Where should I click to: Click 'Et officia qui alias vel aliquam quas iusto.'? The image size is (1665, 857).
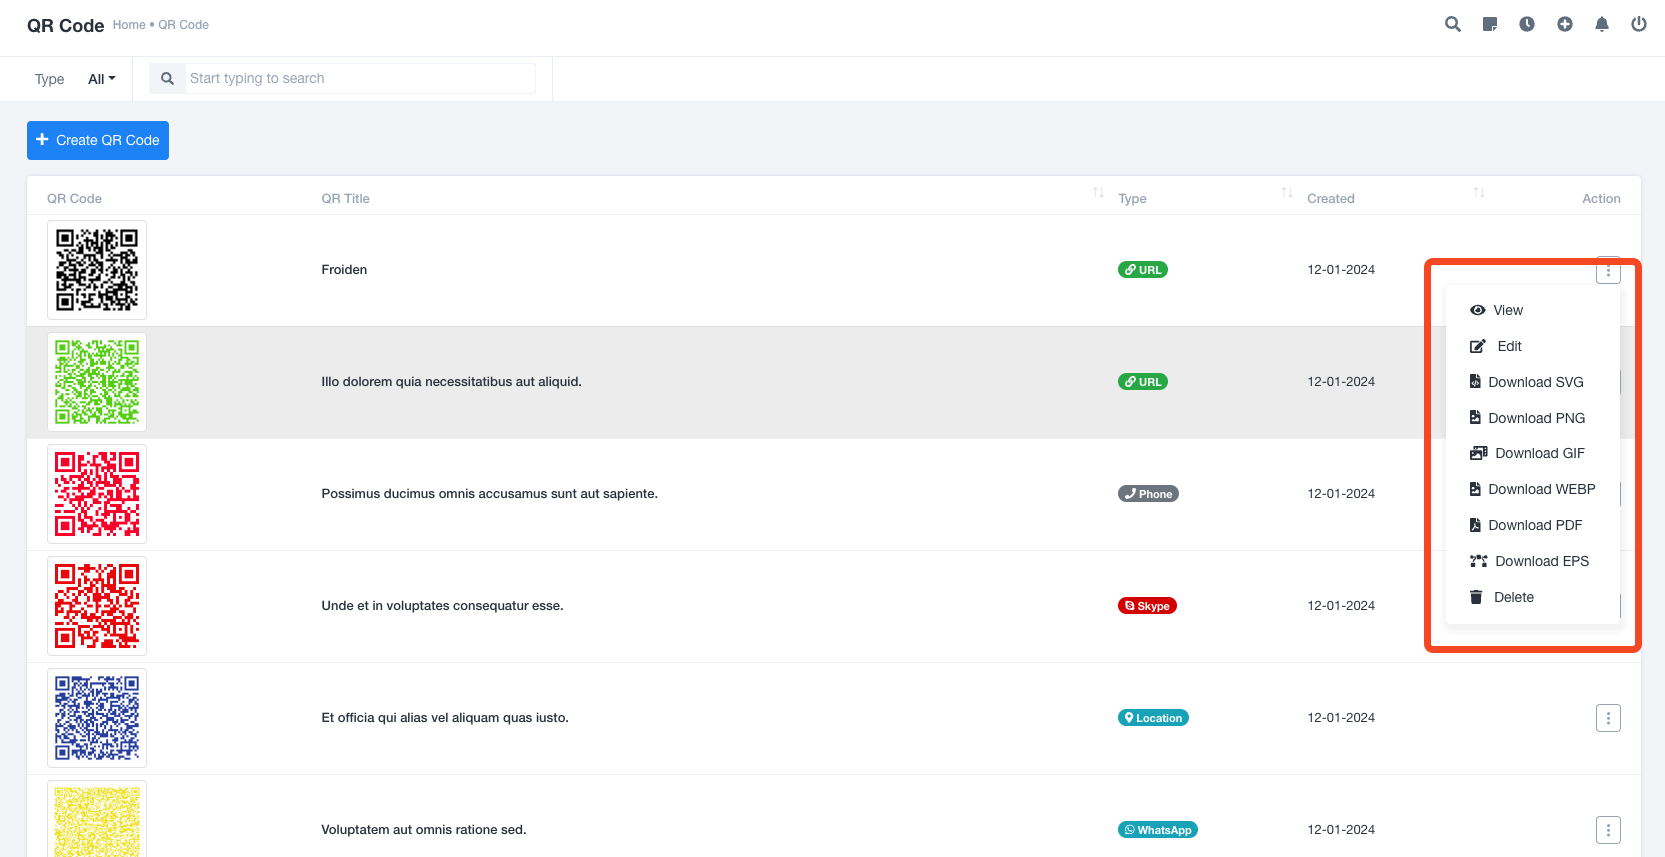click(x=445, y=718)
